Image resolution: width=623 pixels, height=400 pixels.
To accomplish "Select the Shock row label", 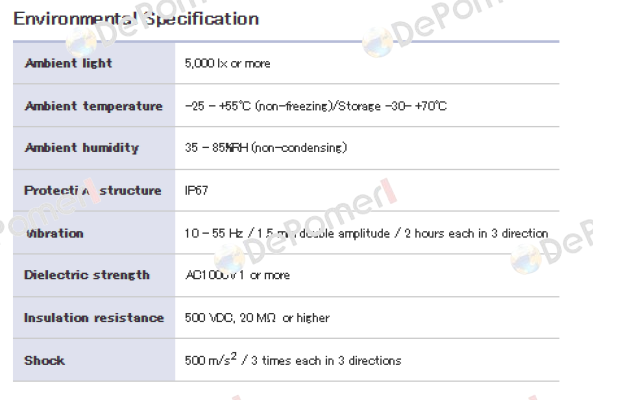I will tap(44, 360).
